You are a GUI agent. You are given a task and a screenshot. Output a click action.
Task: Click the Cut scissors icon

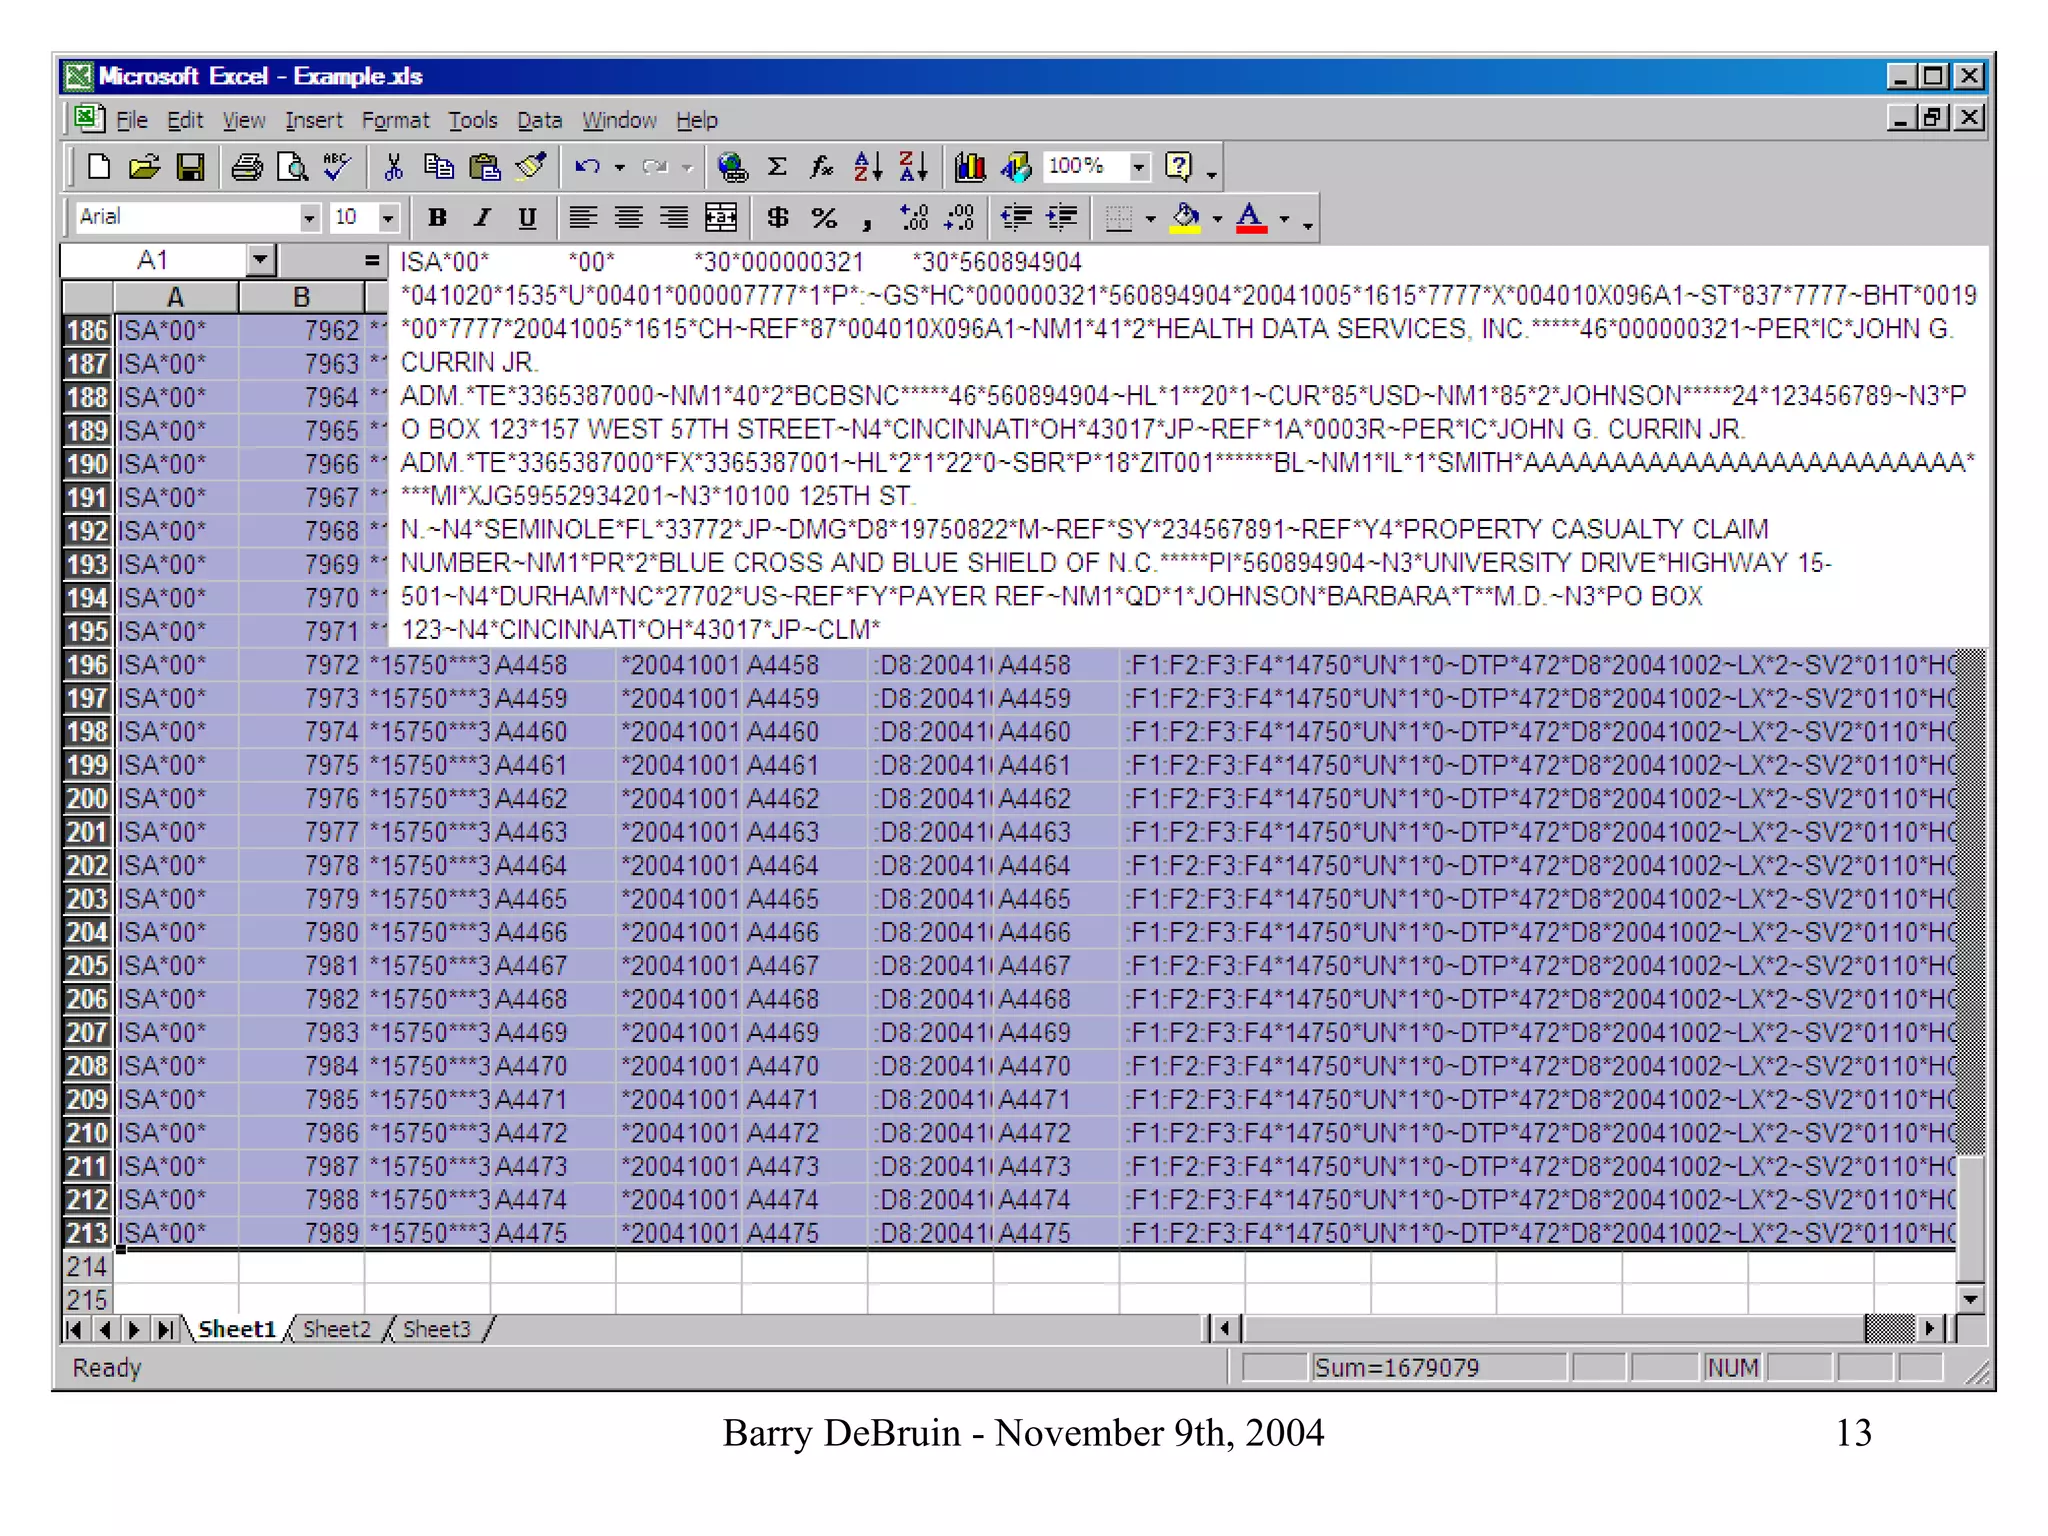pos(393,167)
